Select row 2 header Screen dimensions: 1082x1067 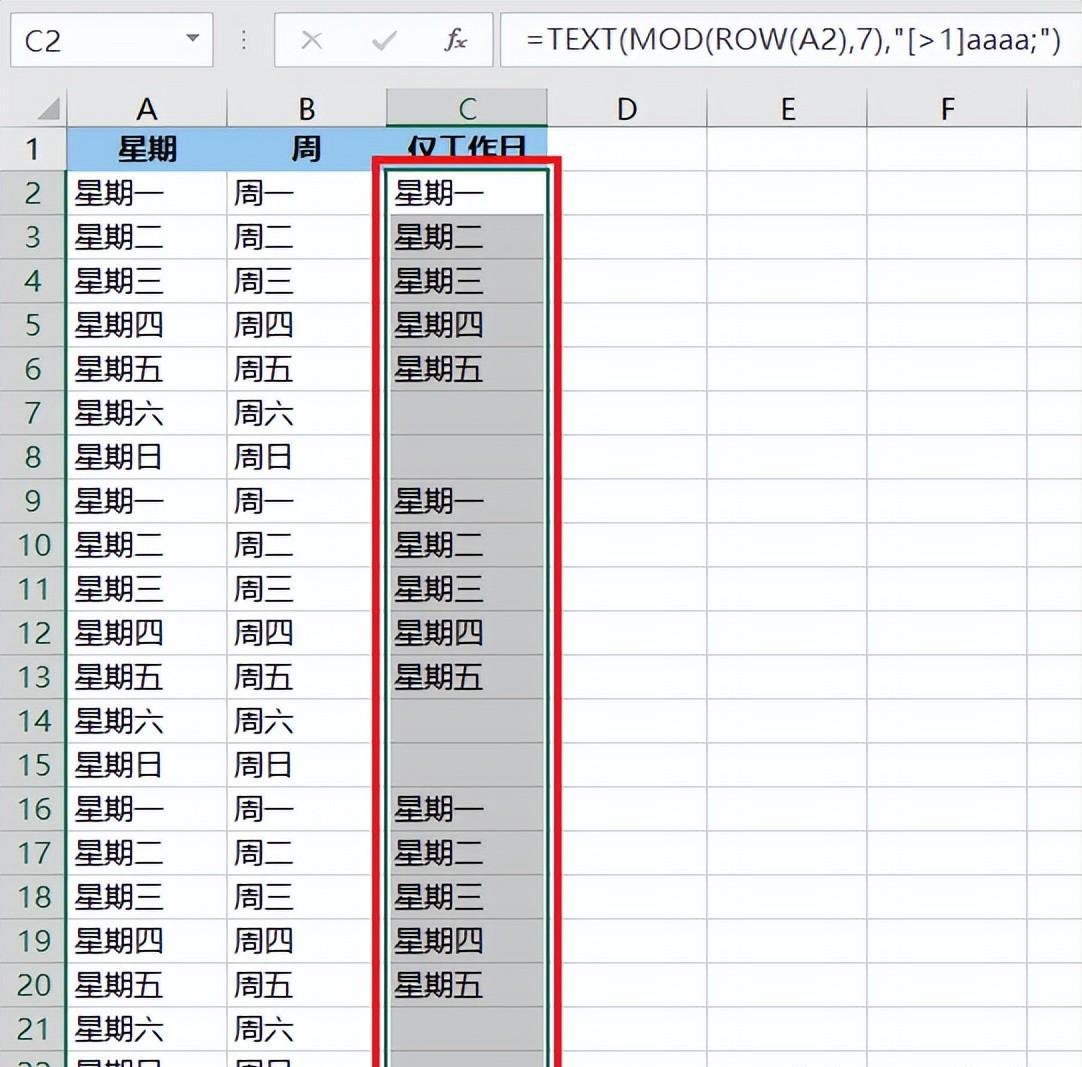(32, 193)
